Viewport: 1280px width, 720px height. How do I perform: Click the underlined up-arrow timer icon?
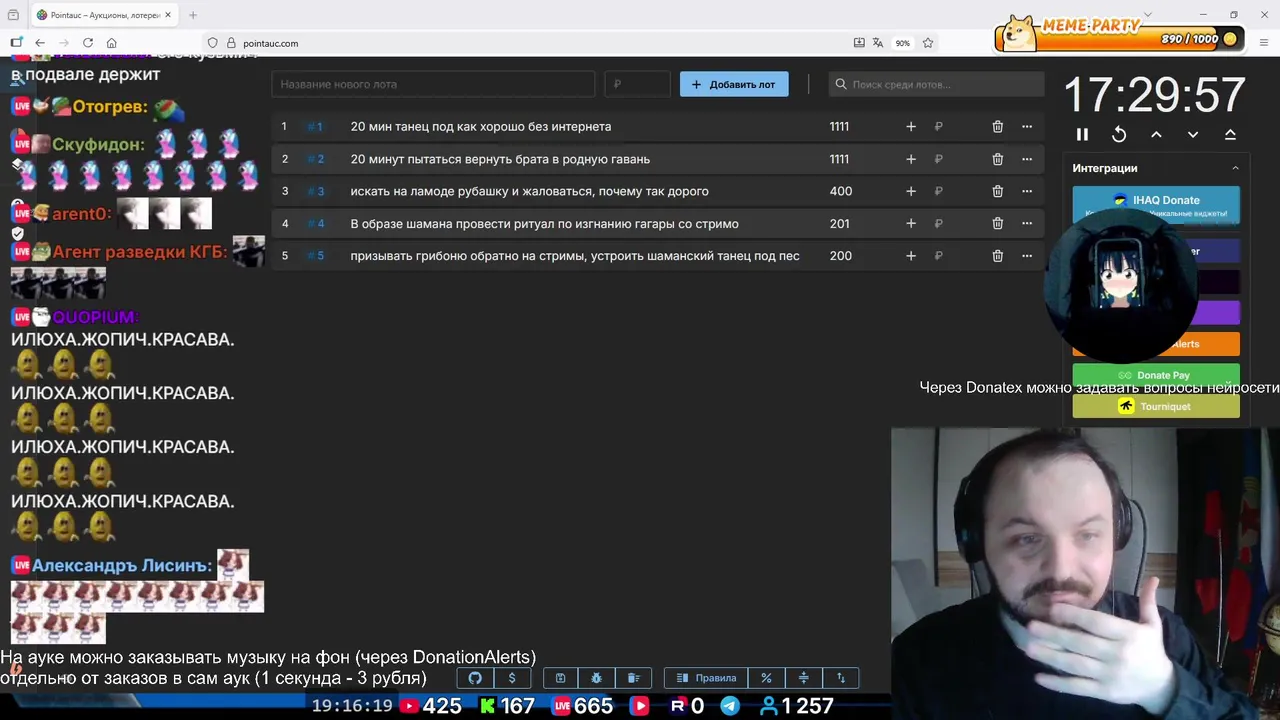click(1230, 134)
